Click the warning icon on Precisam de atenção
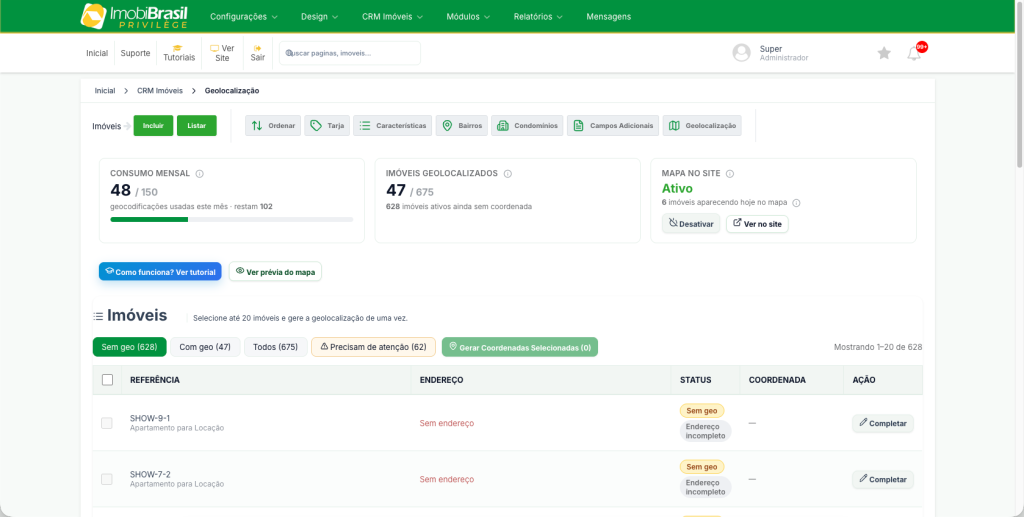 coord(324,347)
